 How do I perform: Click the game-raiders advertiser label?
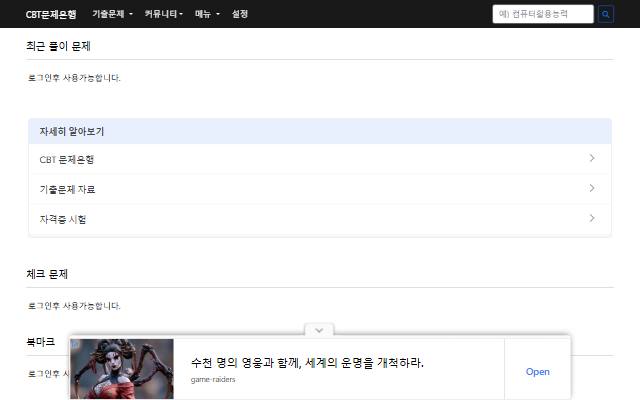213,380
